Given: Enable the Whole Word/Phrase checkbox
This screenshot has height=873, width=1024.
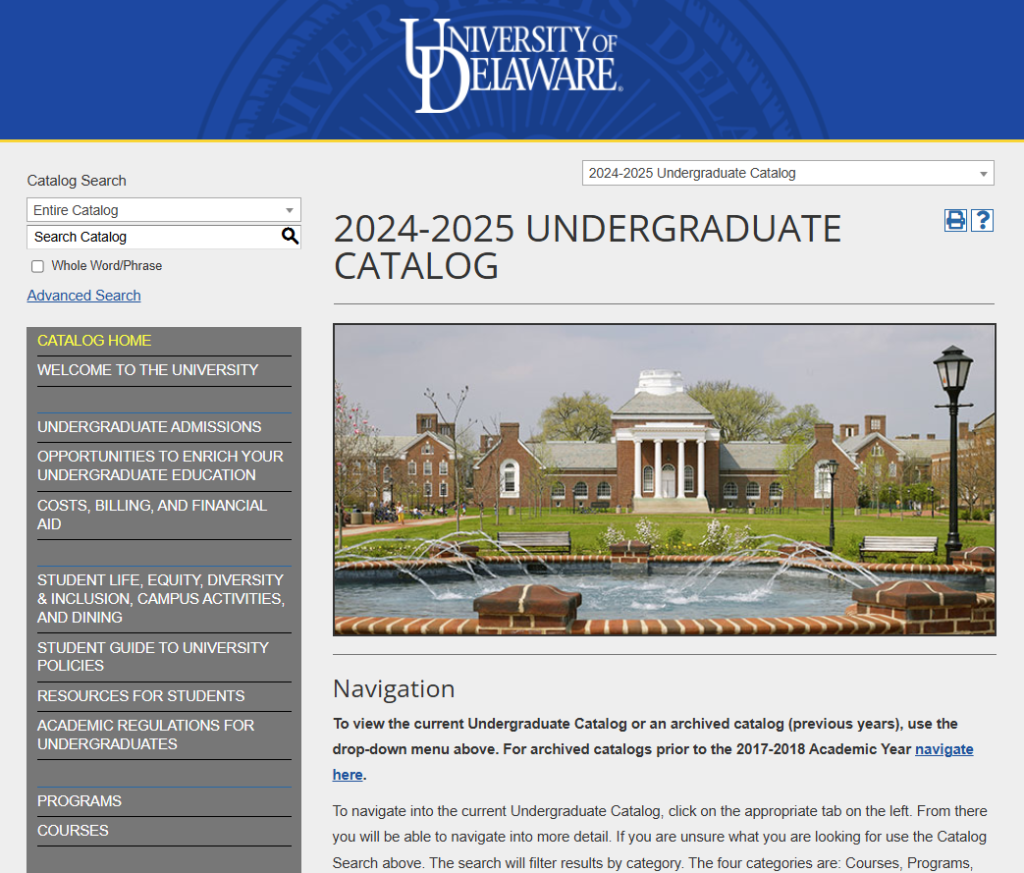Looking at the screenshot, I should [x=38, y=266].
